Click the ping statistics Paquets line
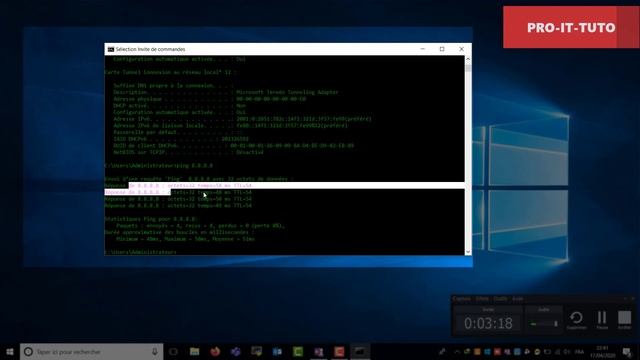Screen dimensions: 640x360 [x=200, y=225]
